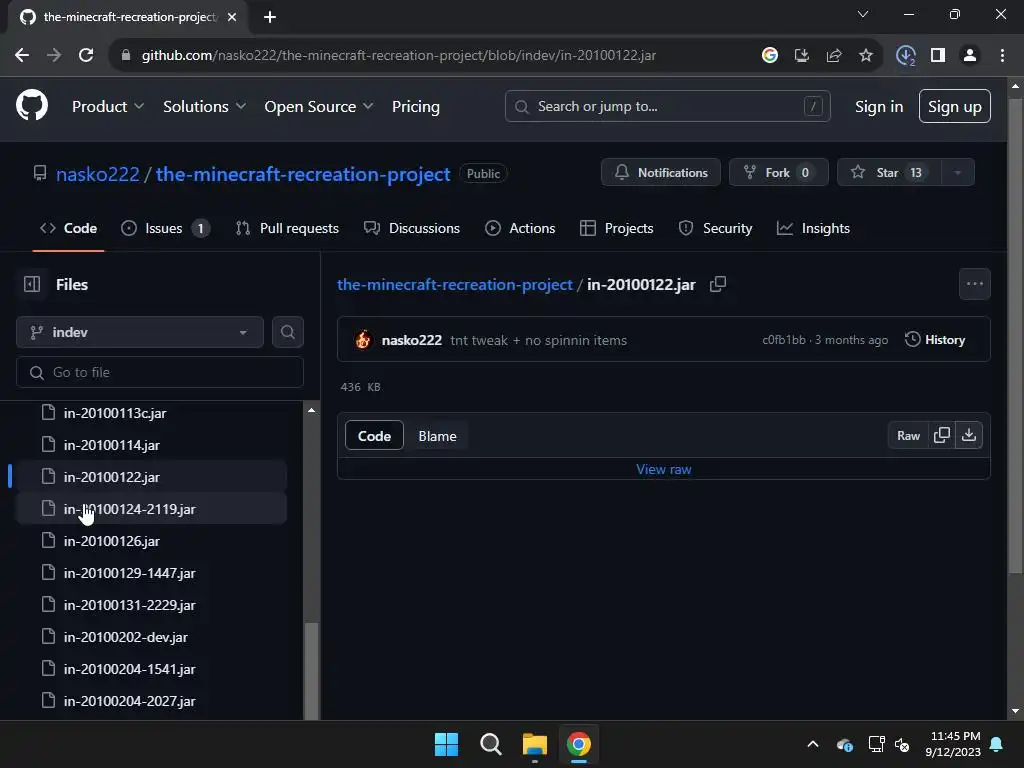The width and height of the screenshot is (1024, 768).
Task: Click the View raw link
Action: coord(664,469)
